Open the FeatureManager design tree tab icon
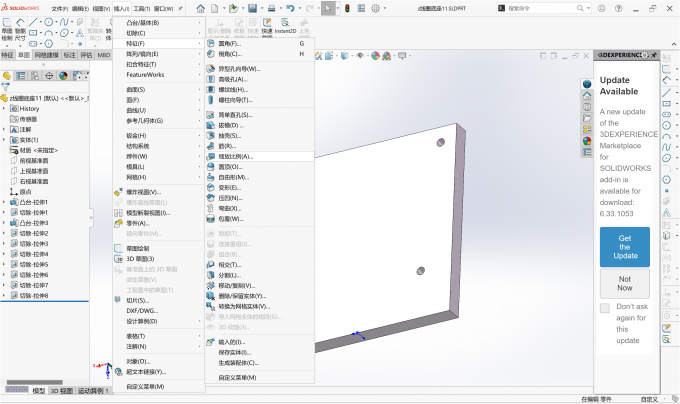This screenshot has height=404, width=680. (x=7, y=76)
